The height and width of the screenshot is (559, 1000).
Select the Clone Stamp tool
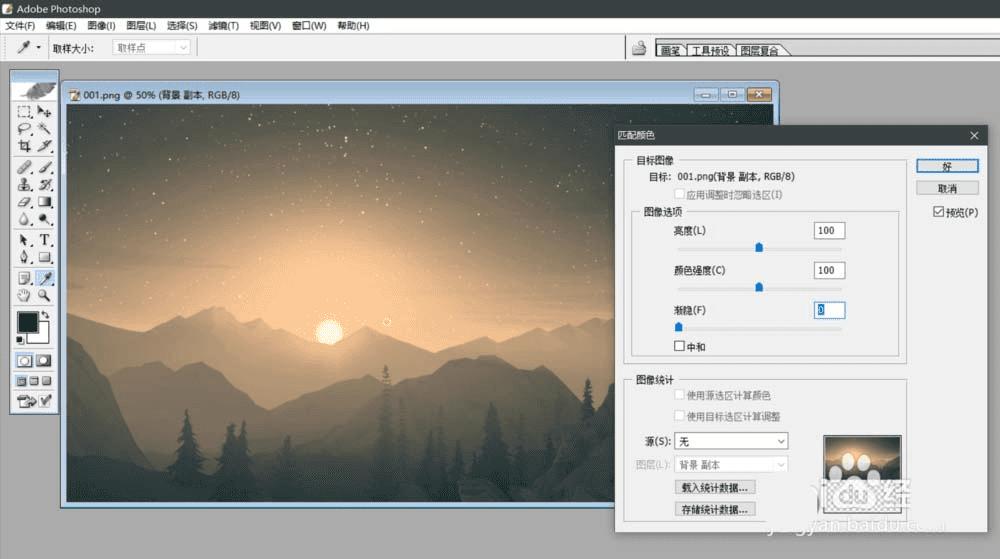tap(24, 185)
